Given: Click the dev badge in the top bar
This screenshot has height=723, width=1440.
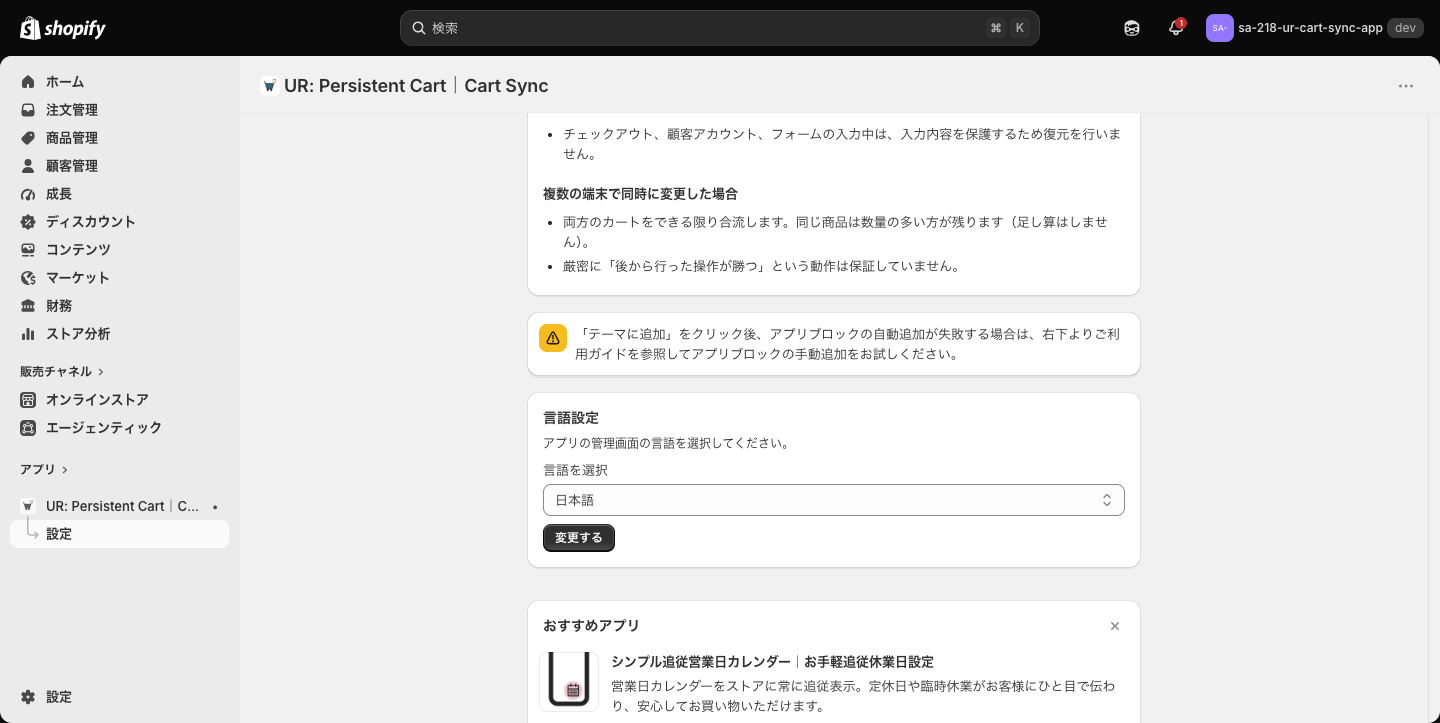Looking at the screenshot, I should click(1405, 28).
